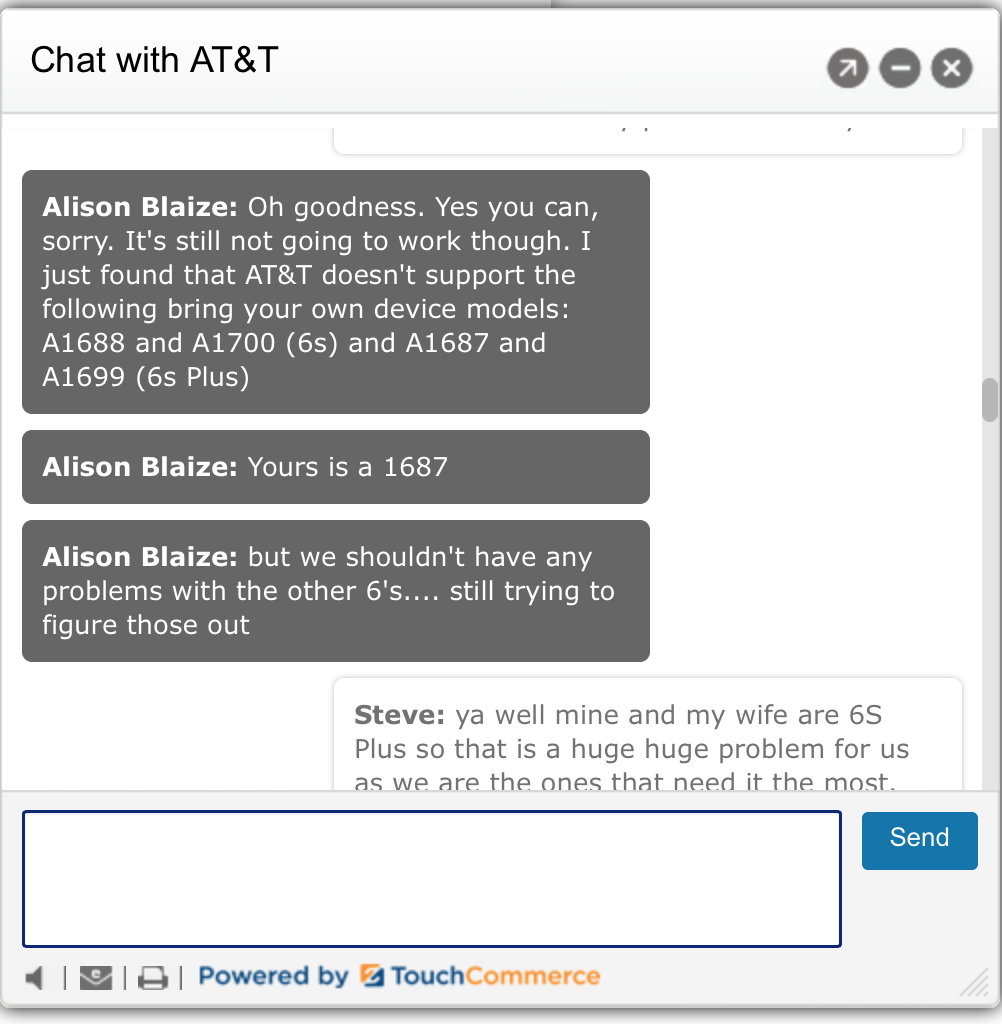Open the Powered by TouchCommerce link
1002x1024 pixels.
[400, 976]
